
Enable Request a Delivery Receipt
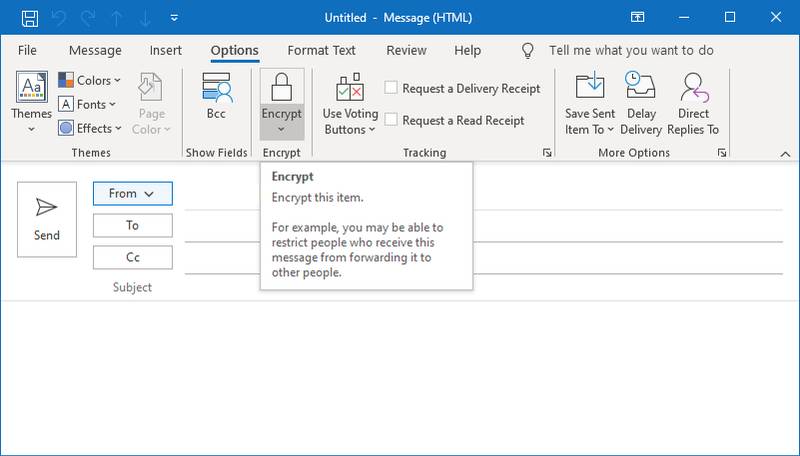(391, 88)
